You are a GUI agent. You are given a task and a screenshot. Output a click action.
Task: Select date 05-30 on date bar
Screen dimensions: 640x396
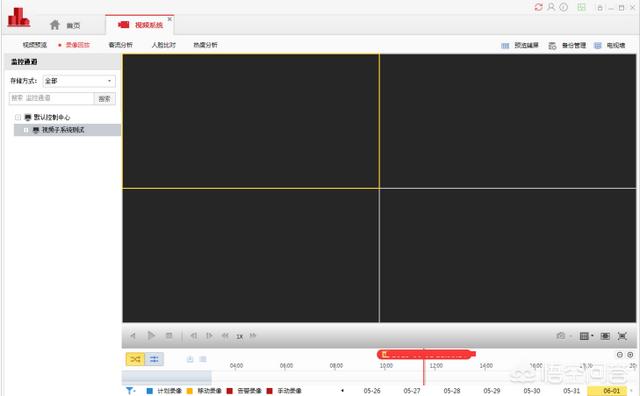(x=532, y=391)
